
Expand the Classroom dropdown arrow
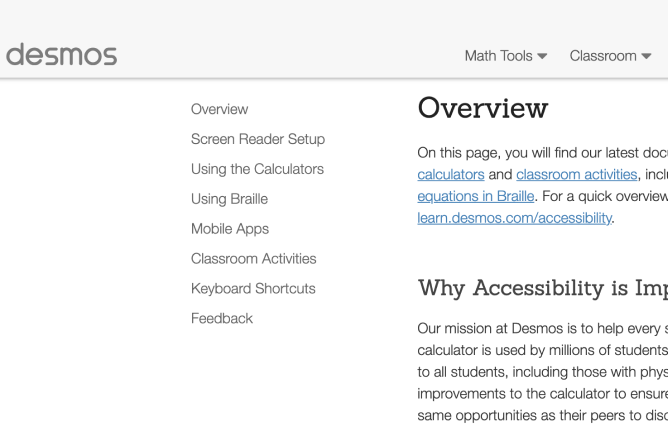(x=647, y=57)
